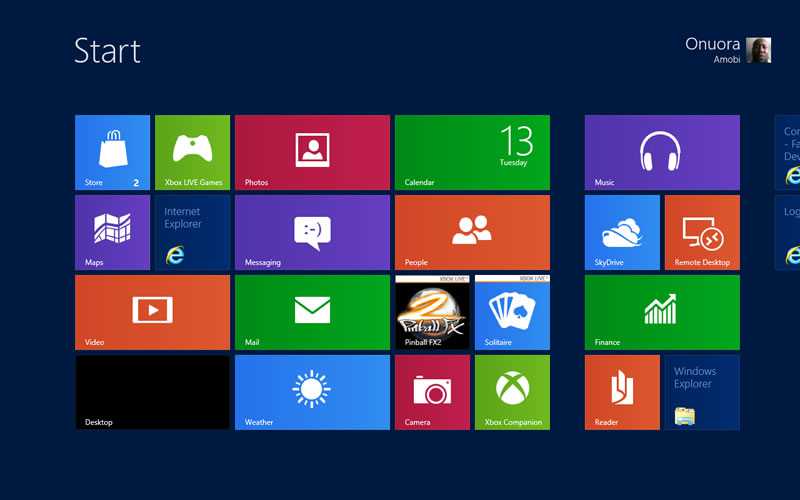Image resolution: width=800 pixels, height=500 pixels.
Task: Open the Photos app tile
Action: point(312,152)
